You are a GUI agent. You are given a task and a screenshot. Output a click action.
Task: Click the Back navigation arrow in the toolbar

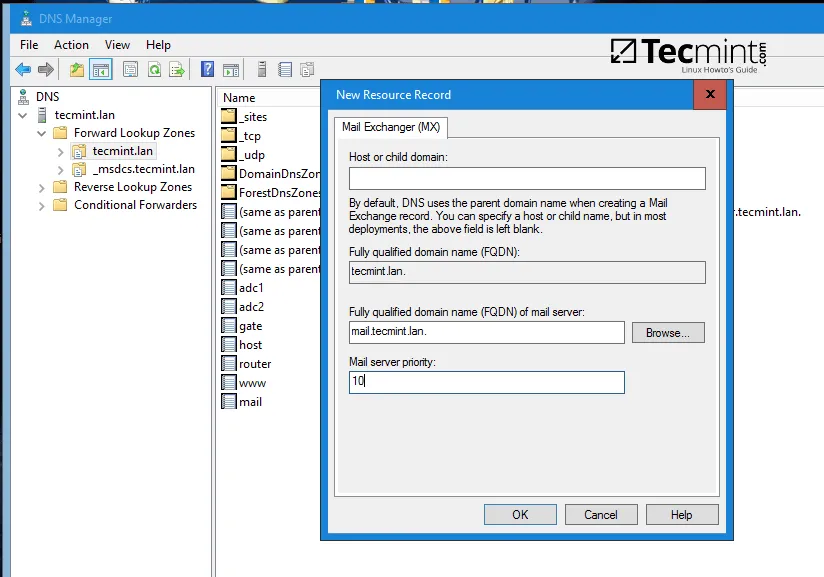click(22, 69)
